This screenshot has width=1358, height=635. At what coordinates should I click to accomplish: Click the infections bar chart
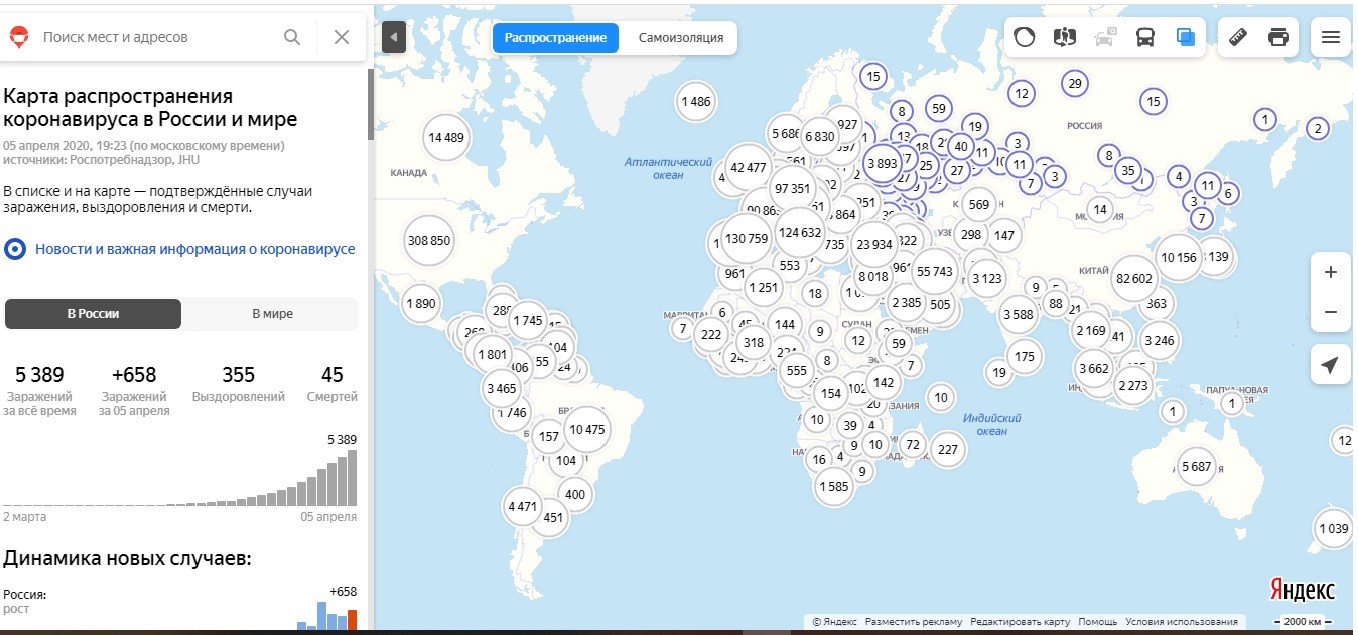180,478
